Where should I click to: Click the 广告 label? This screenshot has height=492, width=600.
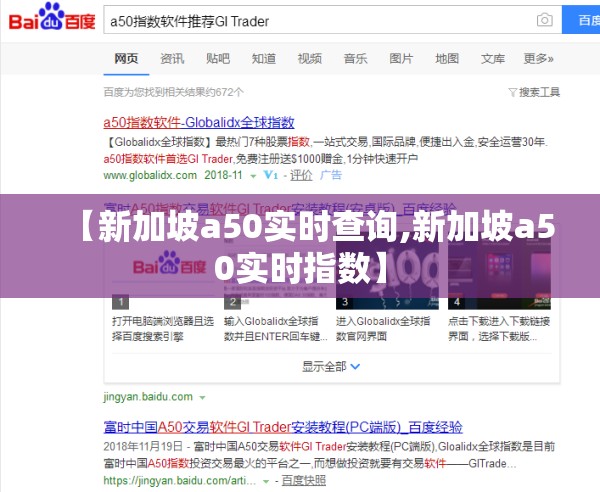click(331, 175)
